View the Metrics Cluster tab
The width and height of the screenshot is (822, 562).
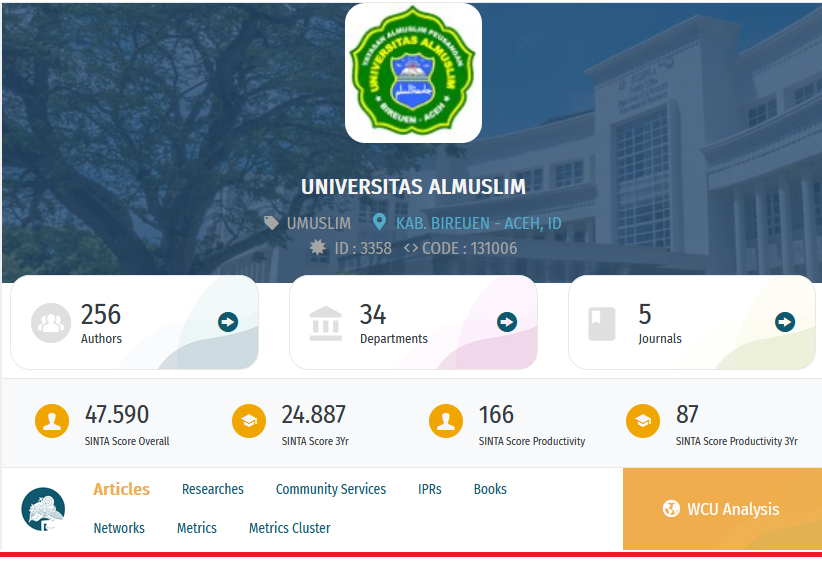pos(289,528)
